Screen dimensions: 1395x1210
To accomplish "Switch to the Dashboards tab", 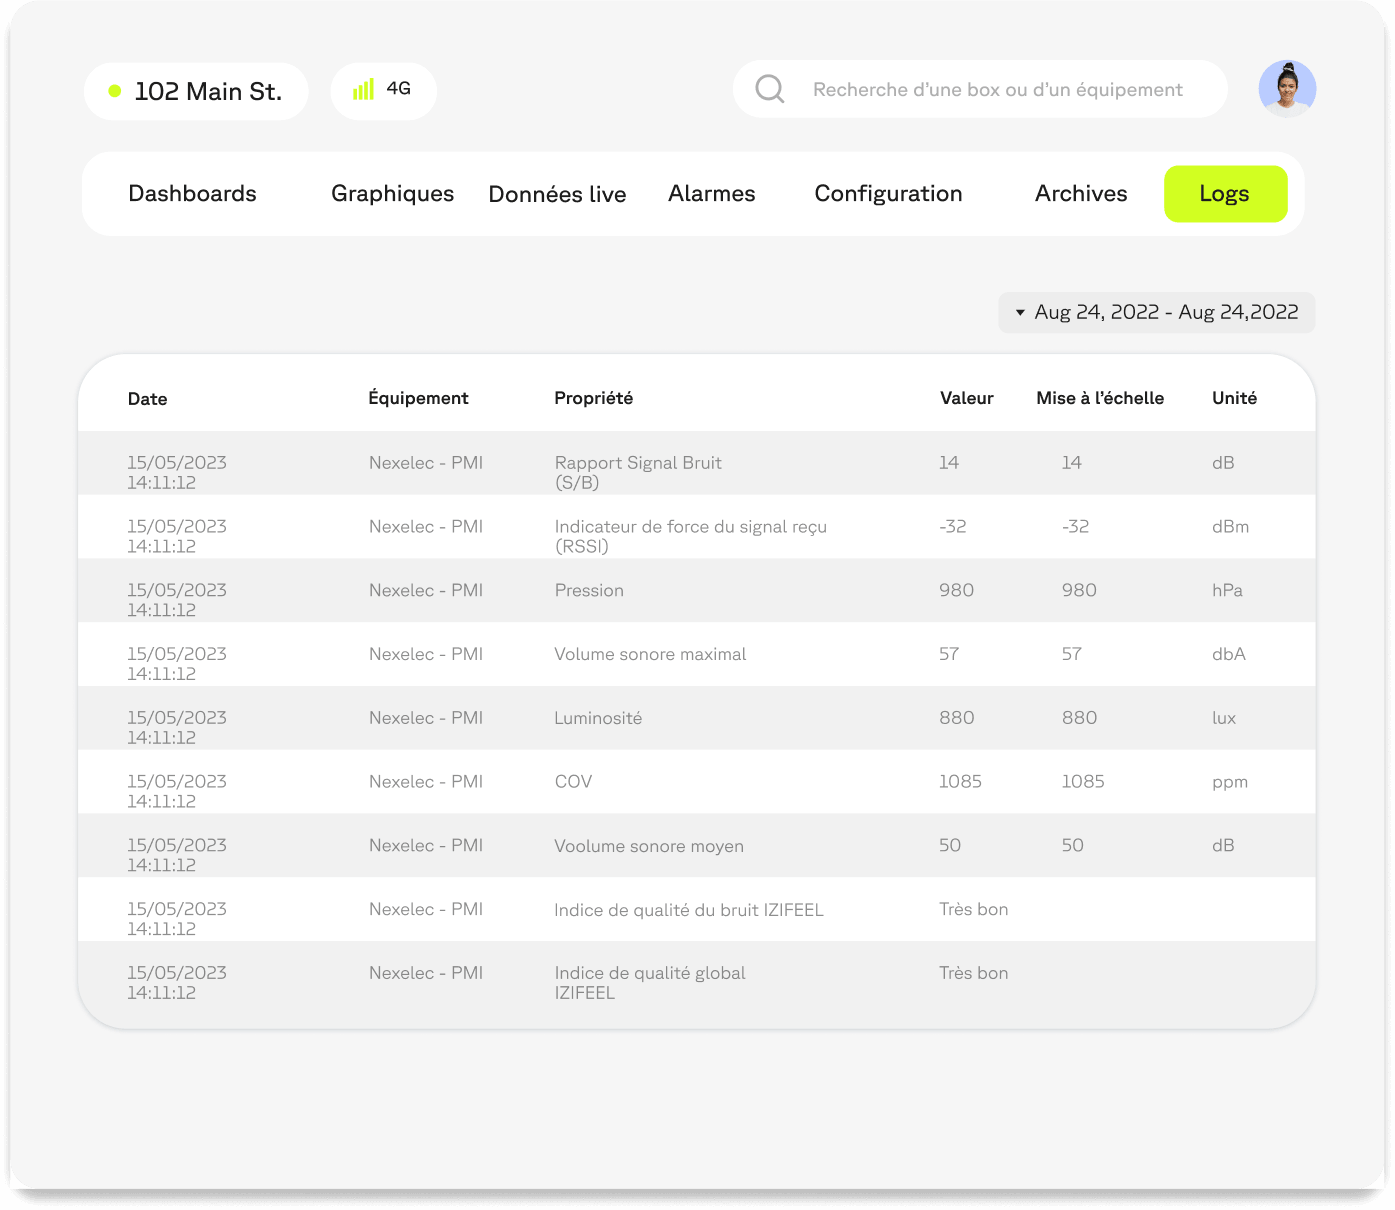I will click(192, 193).
